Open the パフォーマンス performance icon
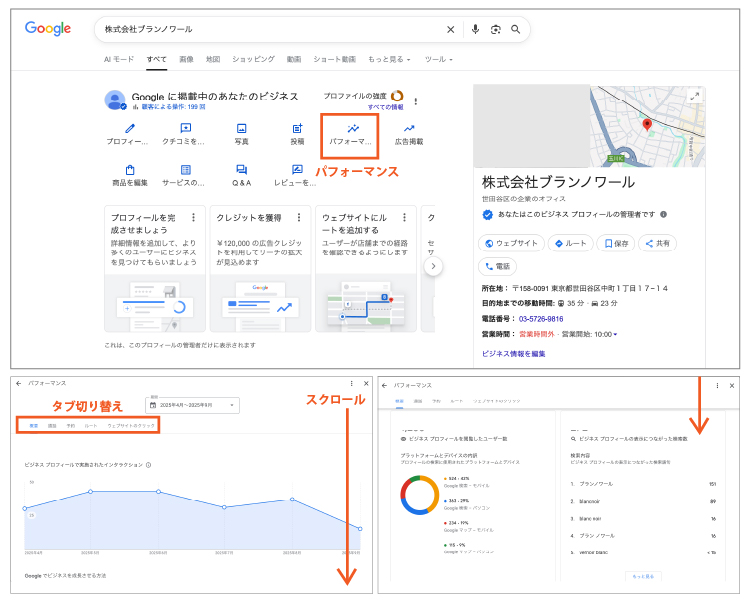Image resolution: width=751 pixels, height=601 pixels. click(351, 129)
